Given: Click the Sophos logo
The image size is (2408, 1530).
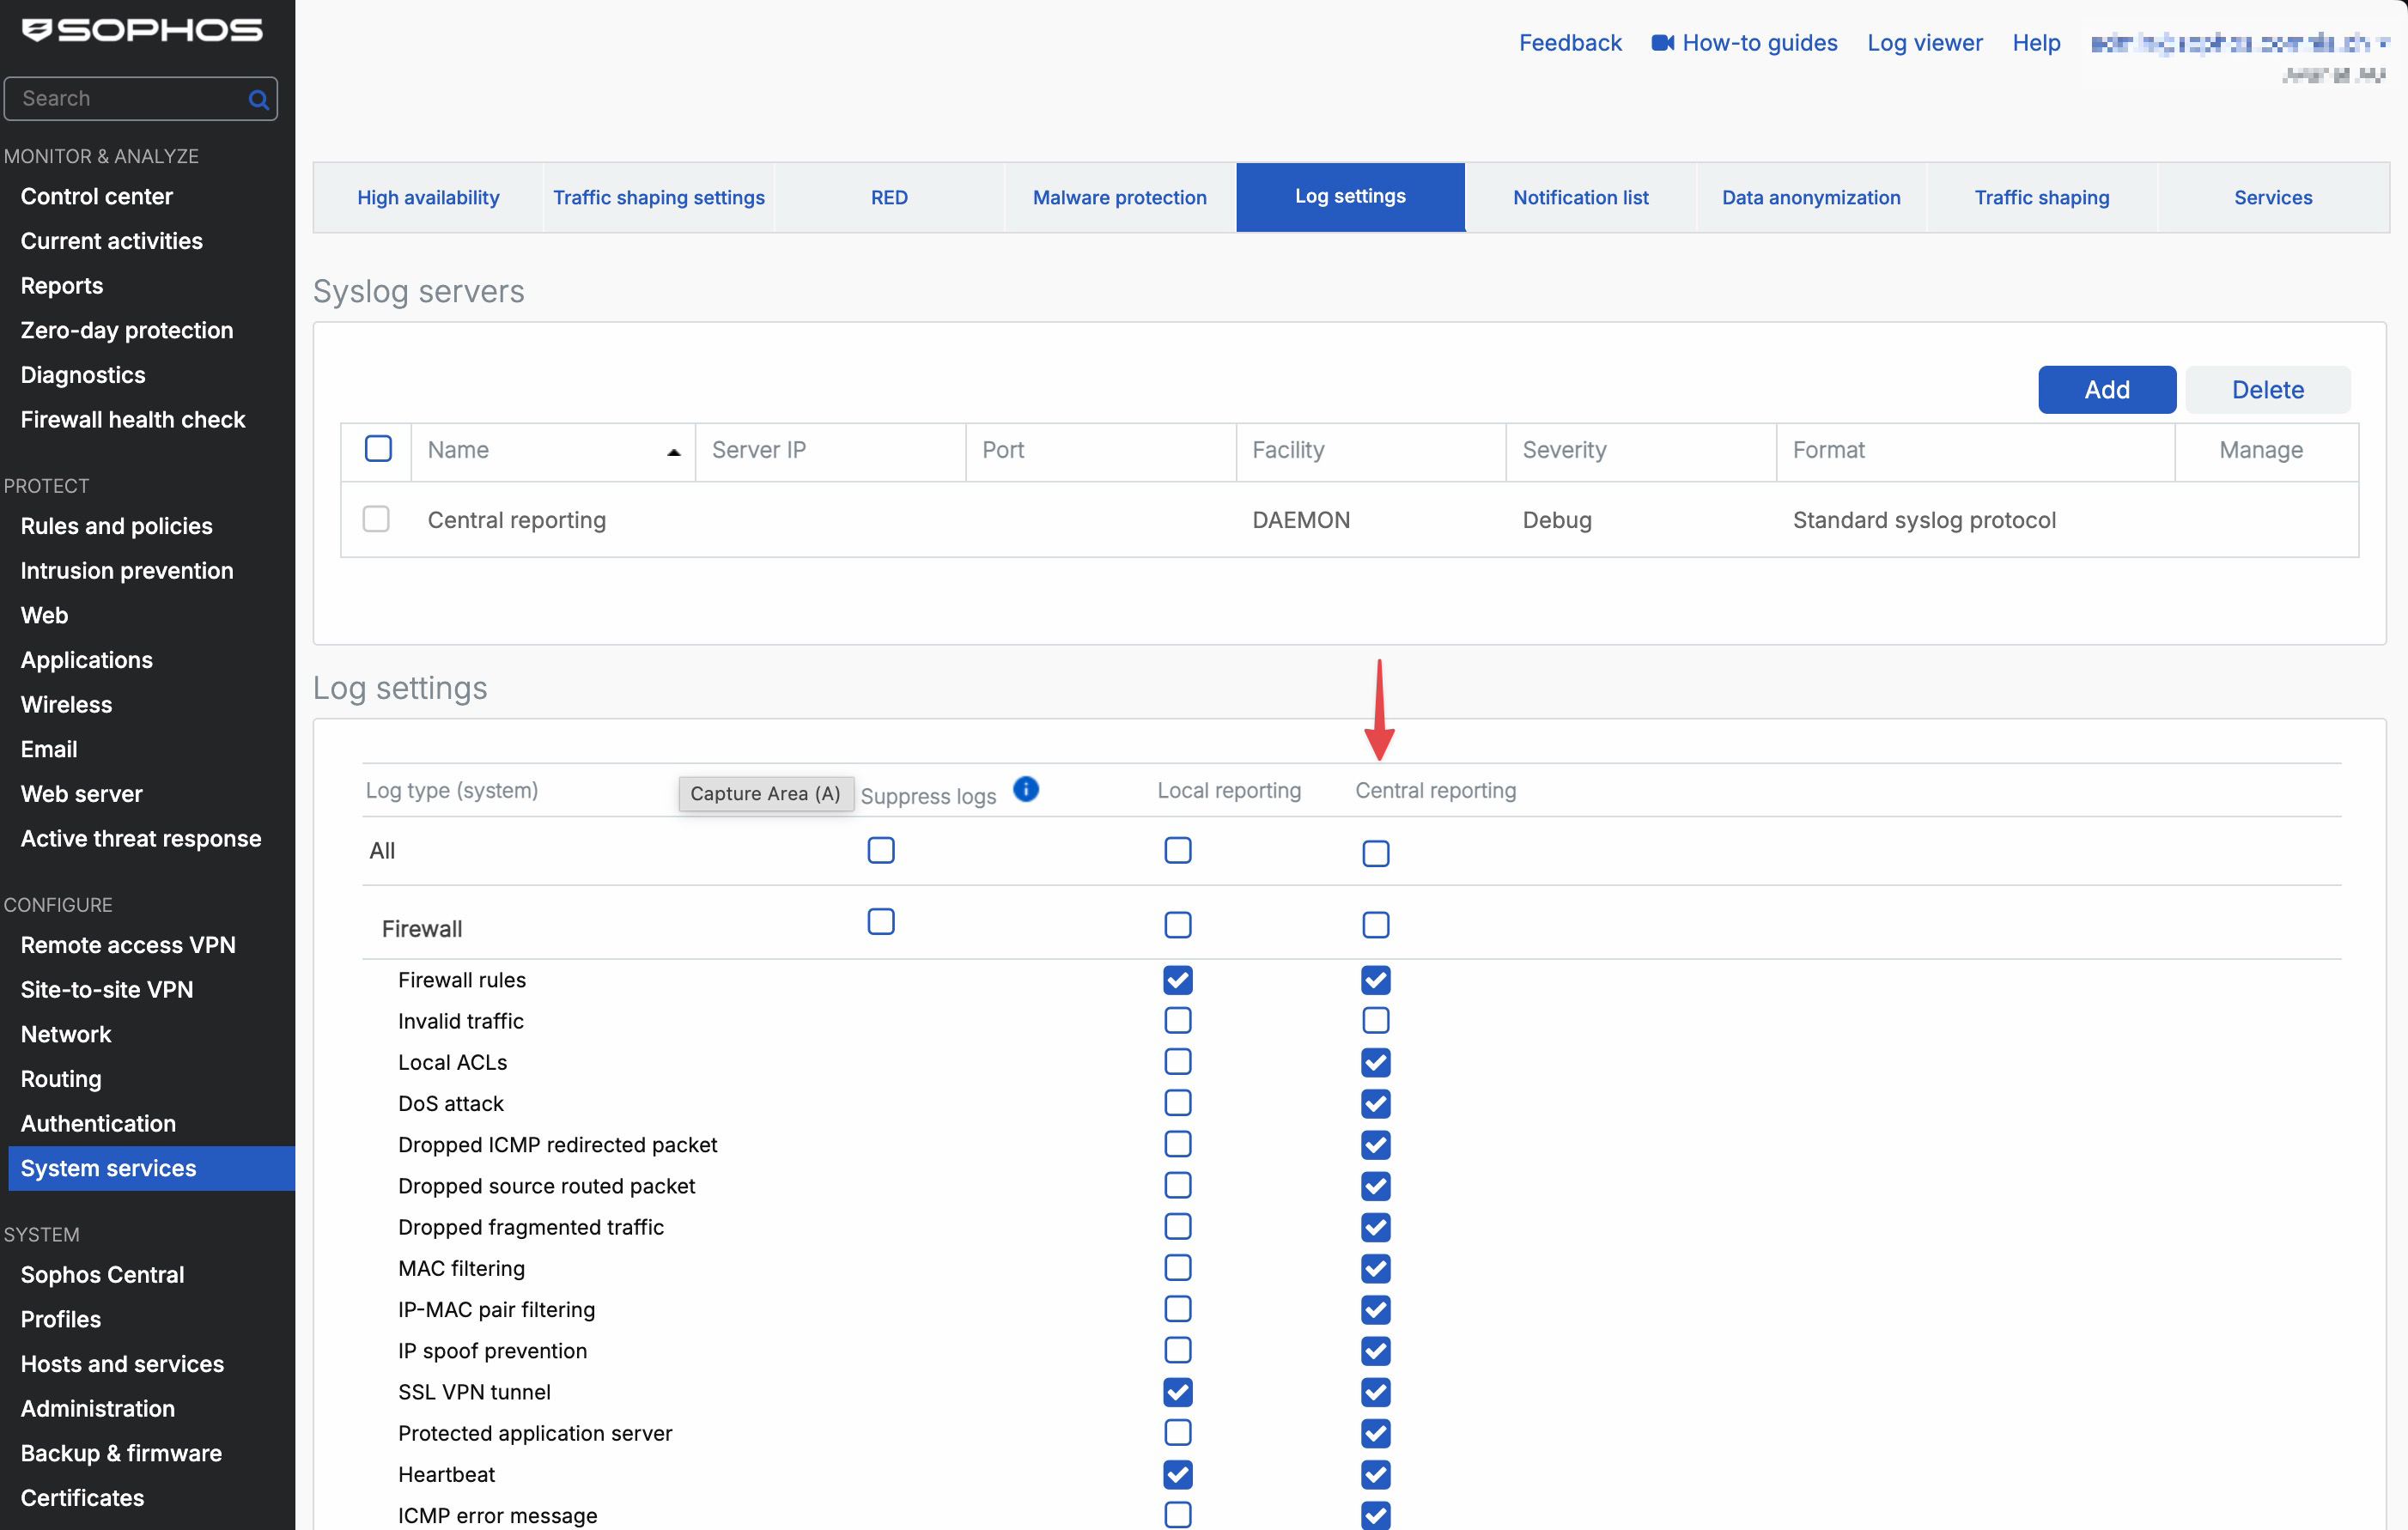Looking at the screenshot, I should pos(142,30).
